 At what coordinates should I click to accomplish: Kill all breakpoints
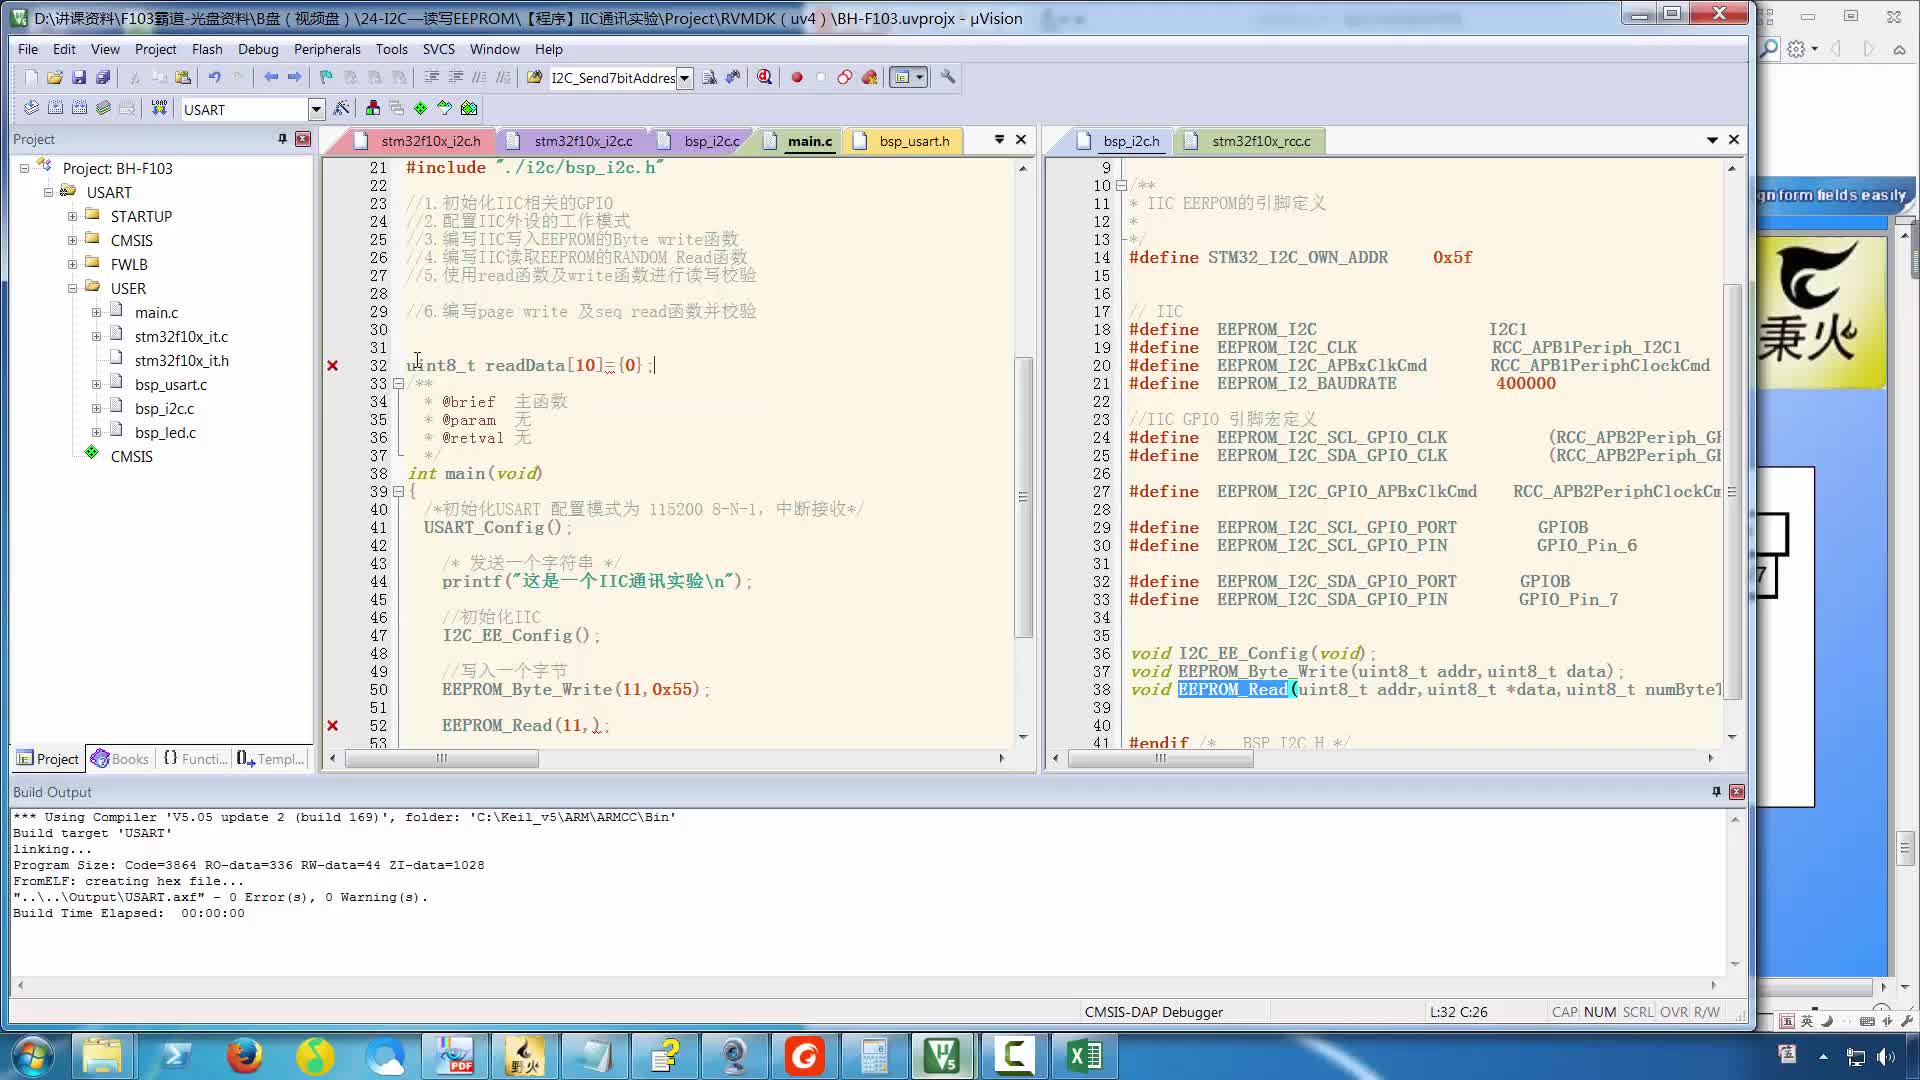(x=869, y=77)
